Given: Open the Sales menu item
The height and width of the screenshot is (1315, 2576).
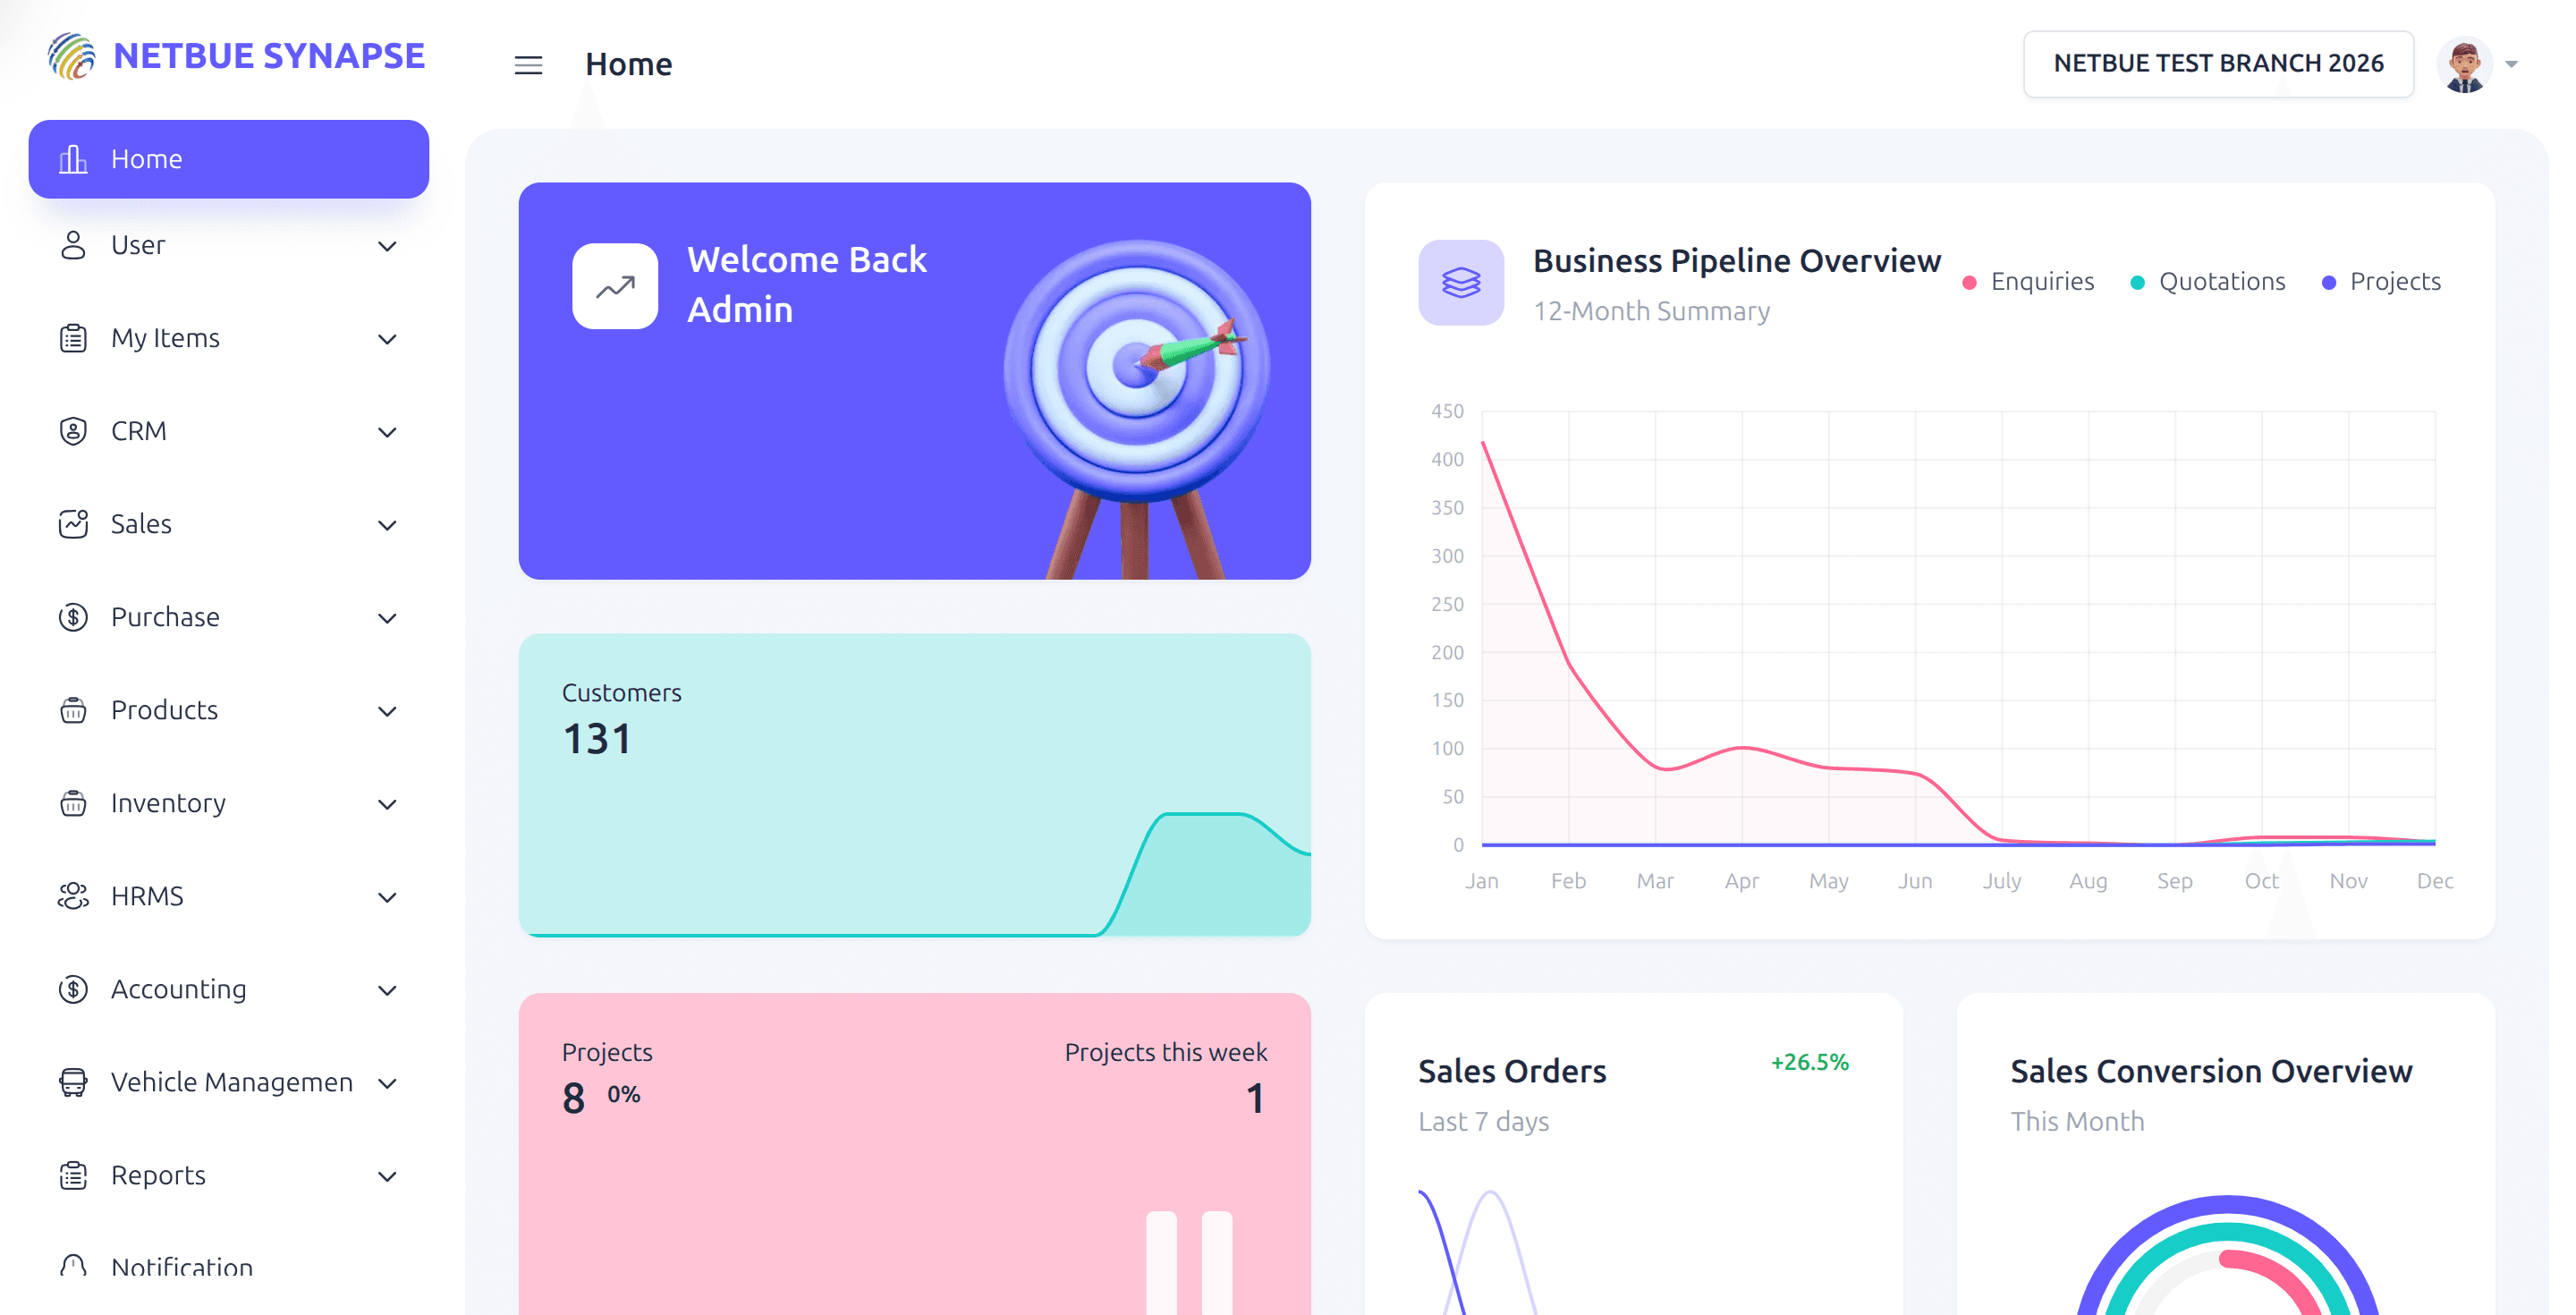Looking at the screenshot, I should pyautogui.click(x=229, y=524).
